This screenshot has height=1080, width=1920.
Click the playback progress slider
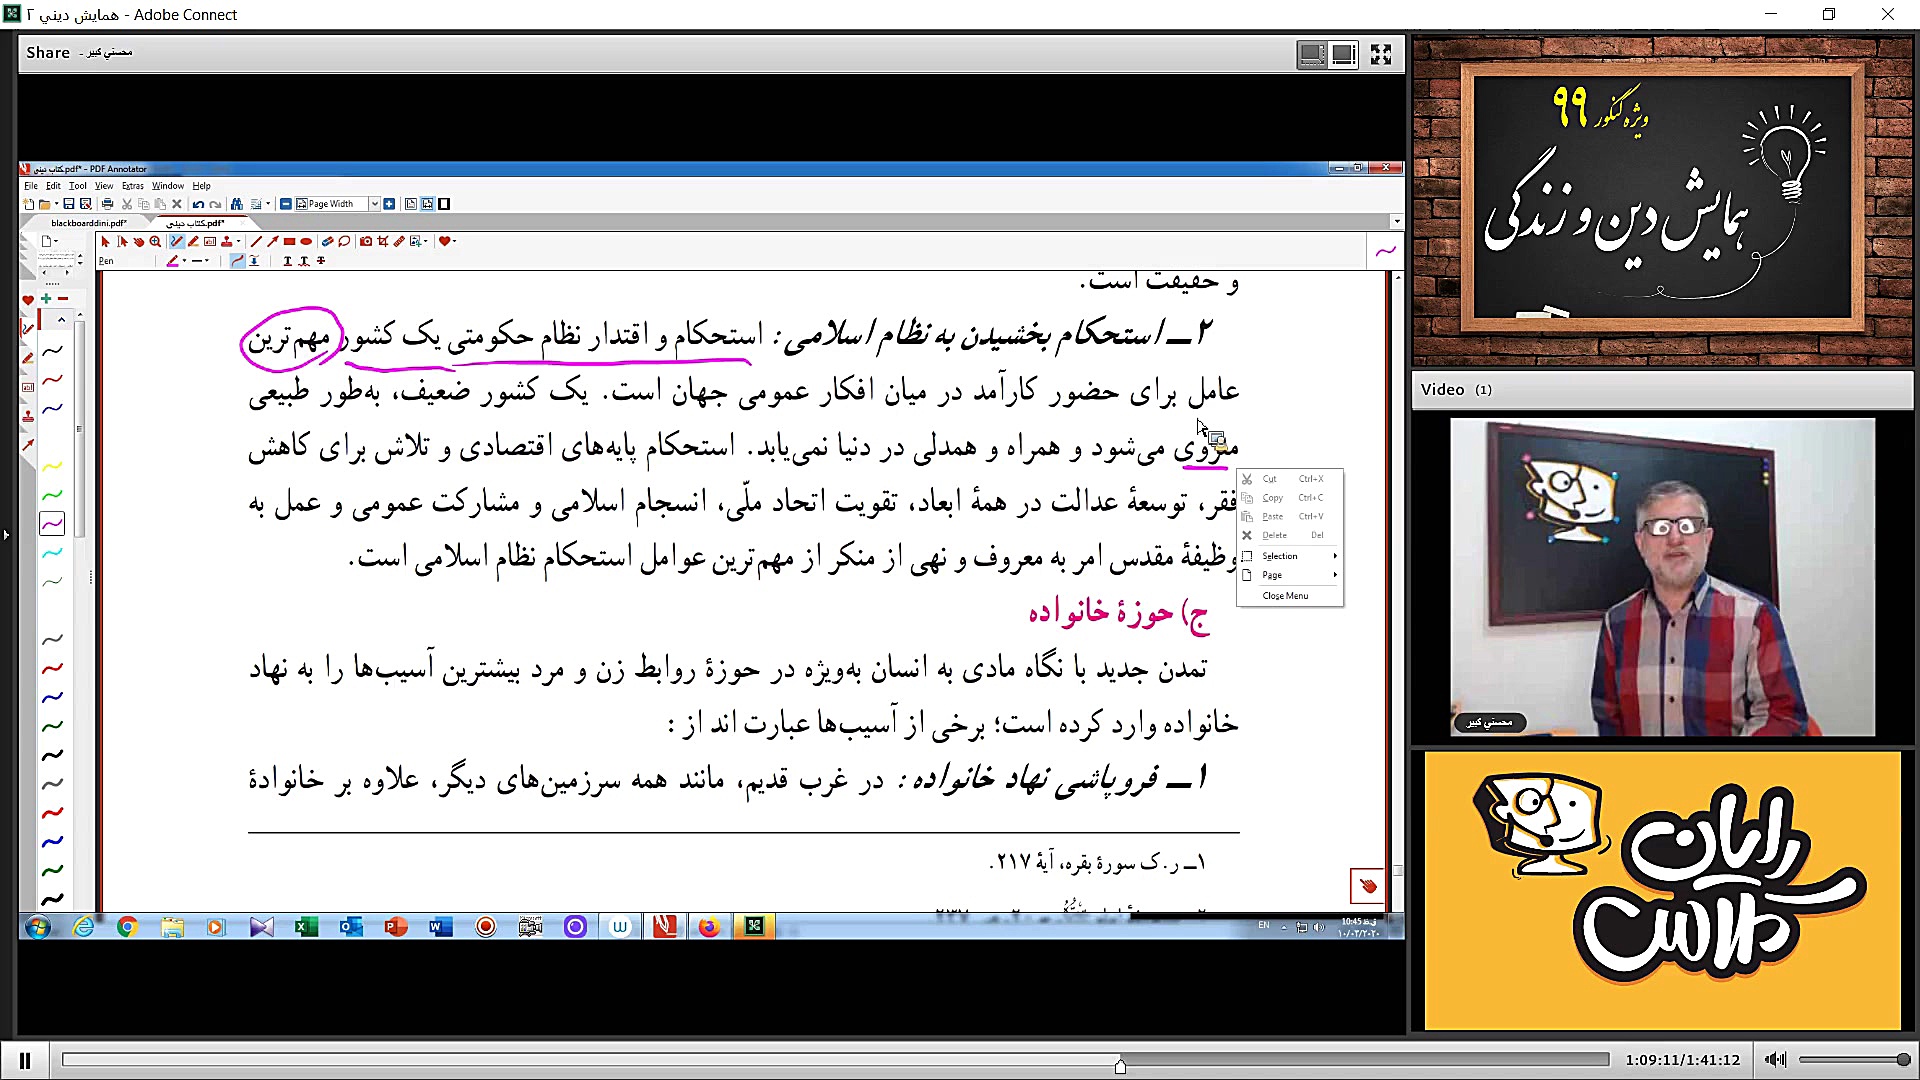click(x=1120, y=1059)
